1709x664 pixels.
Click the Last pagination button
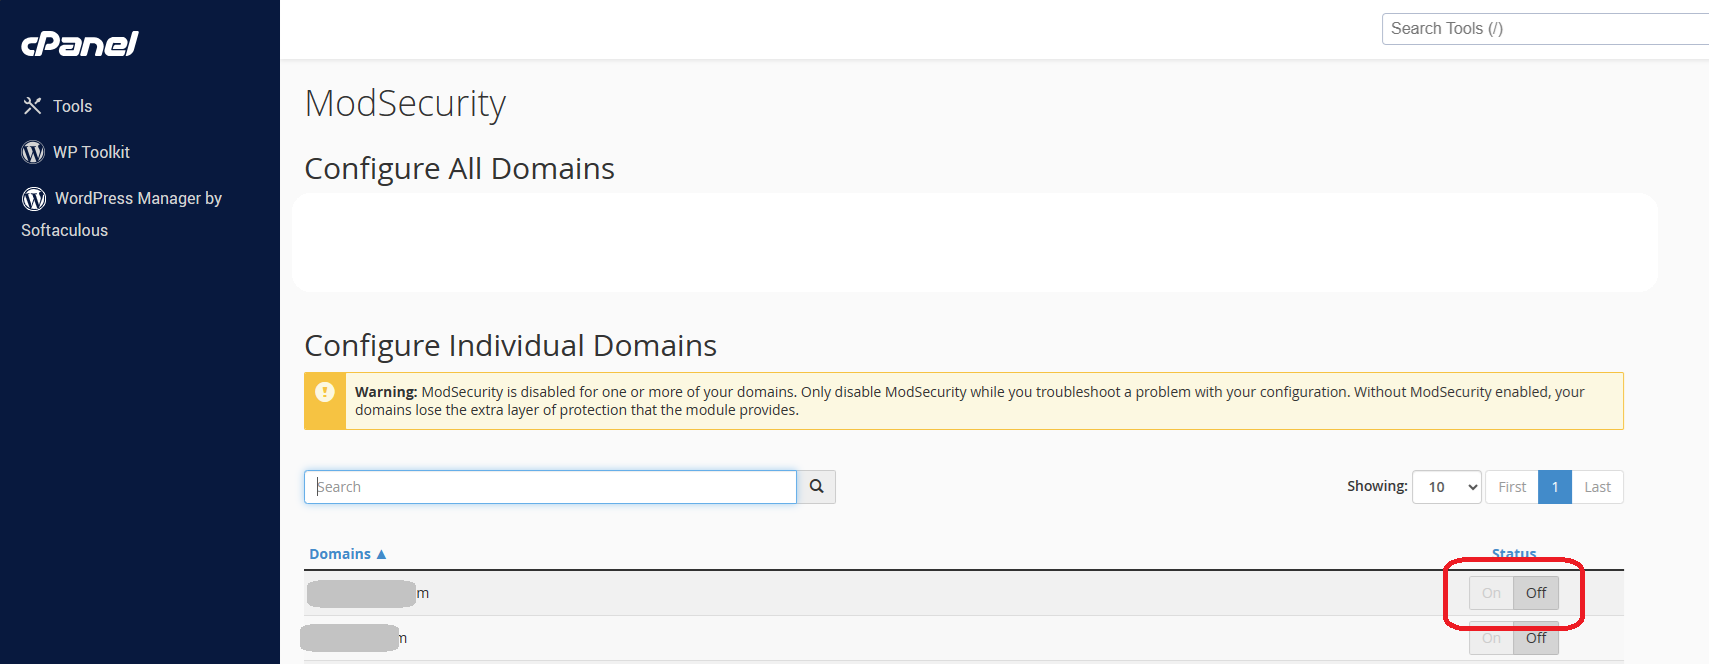1596,487
